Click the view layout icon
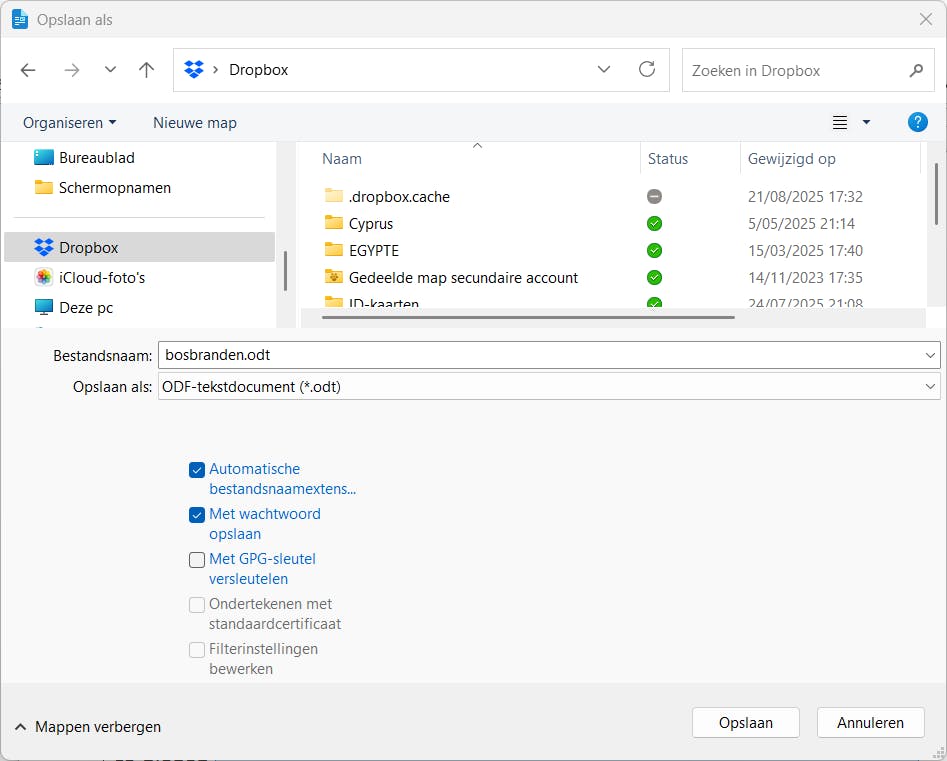Viewport: 947px width, 761px height. click(x=840, y=122)
